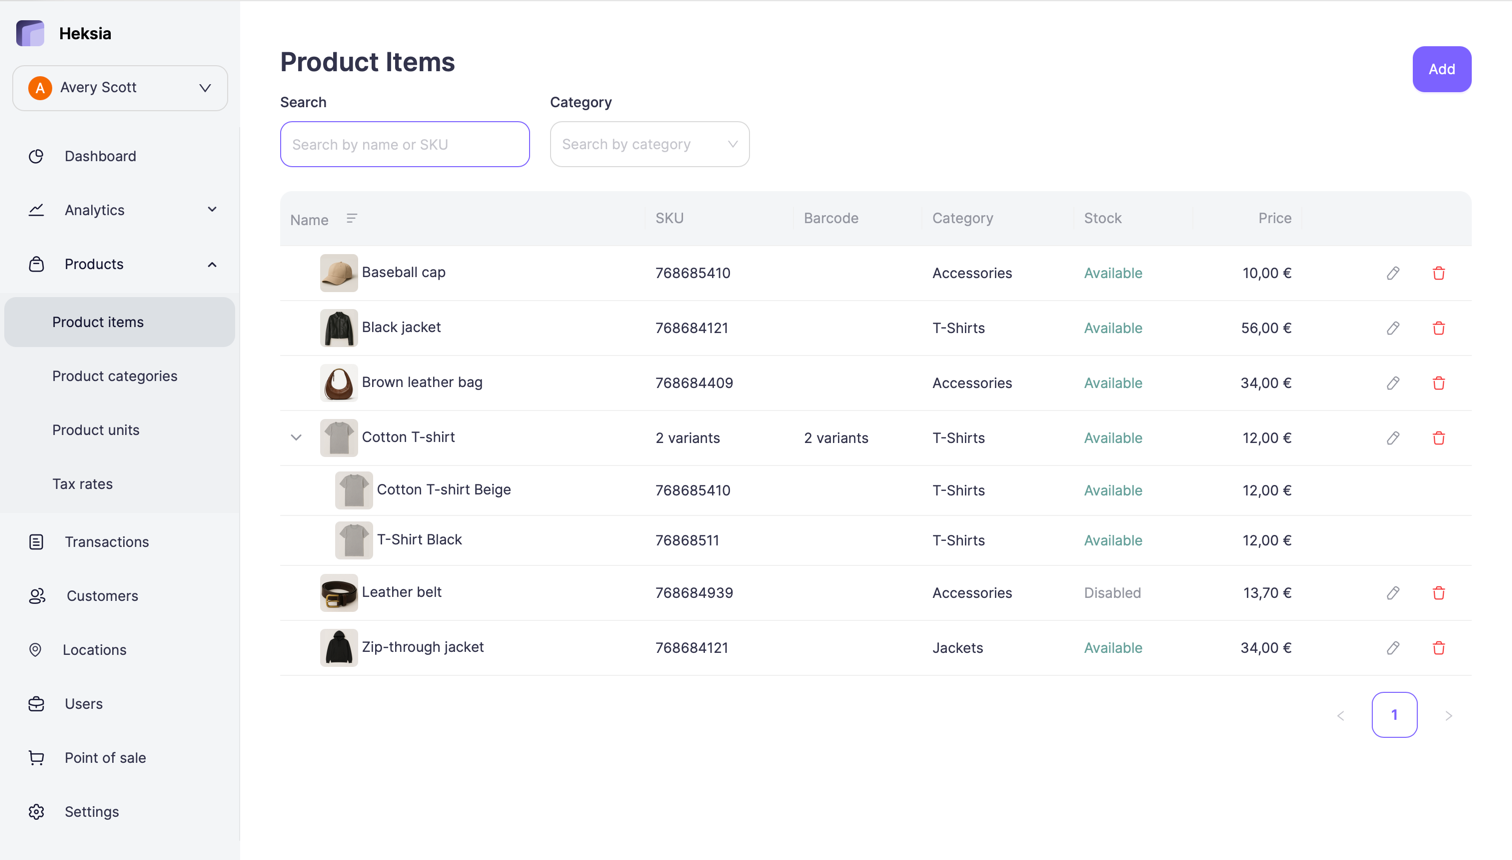Delete the Cotton T-shirt product
The image size is (1512, 860).
1438,438
